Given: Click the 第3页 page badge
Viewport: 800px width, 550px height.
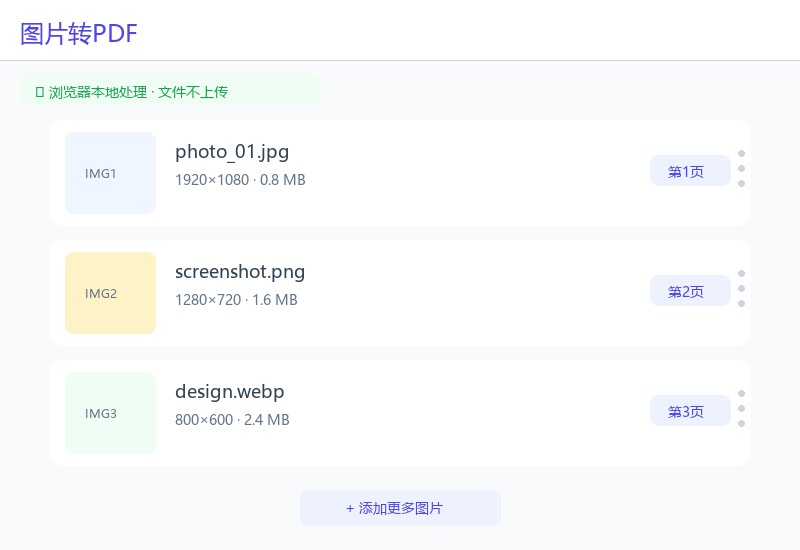Looking at the screenshot, I should click(690, 411).
